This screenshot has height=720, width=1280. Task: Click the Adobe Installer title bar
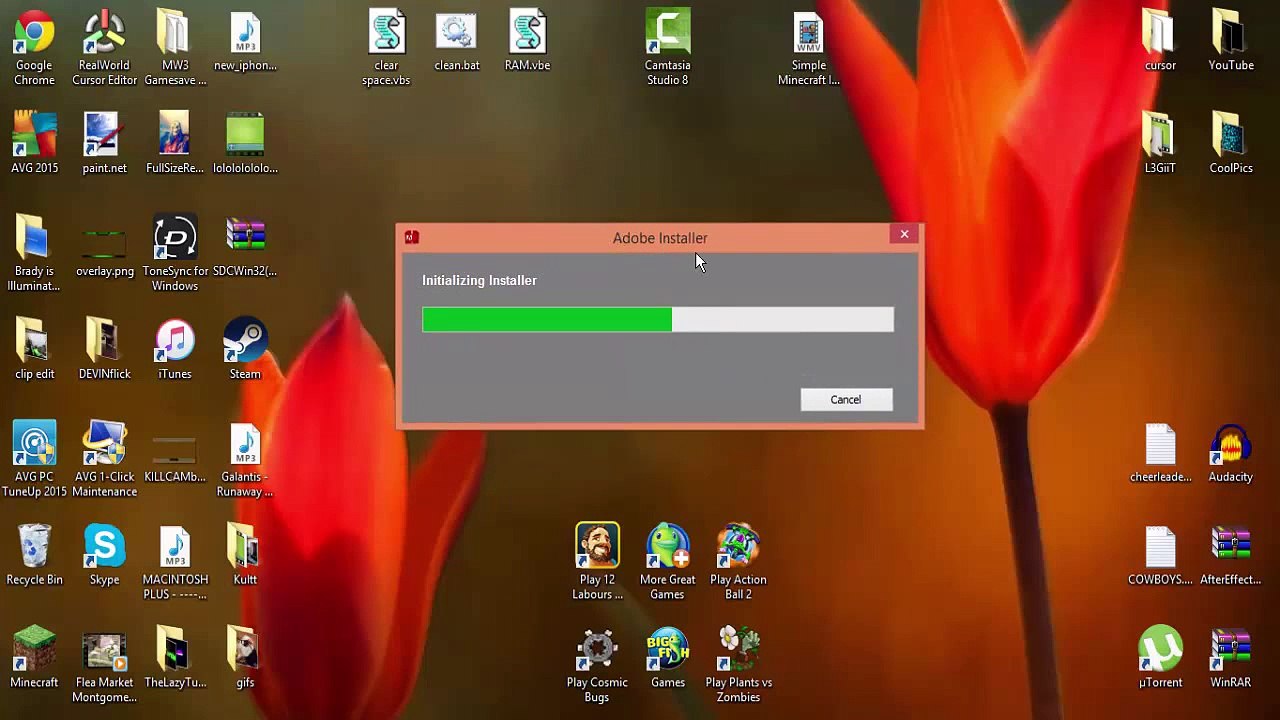[x=660, y=238]
